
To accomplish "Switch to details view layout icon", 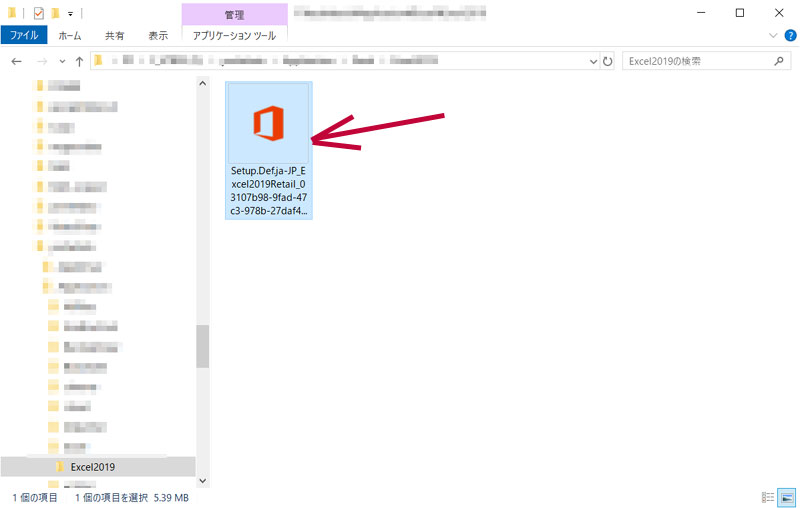I will tap(768, 497).
